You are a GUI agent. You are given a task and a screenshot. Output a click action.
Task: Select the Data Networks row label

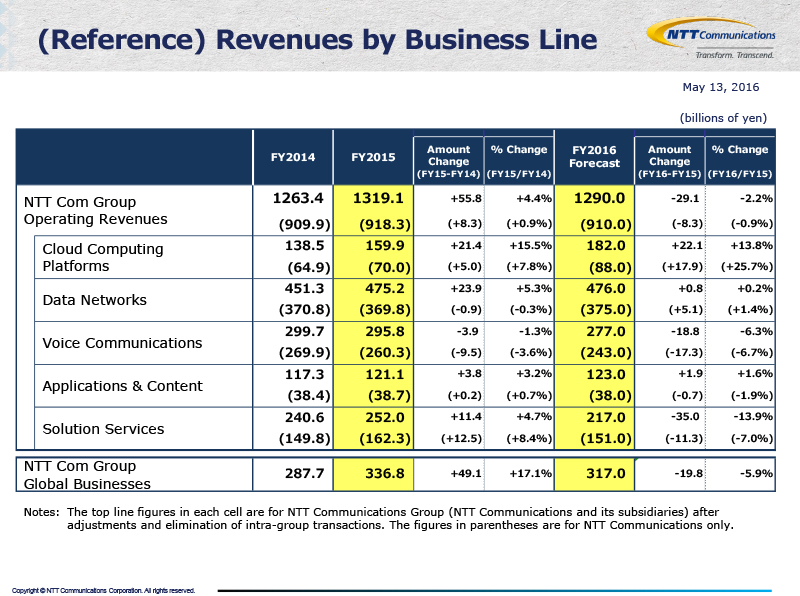94,300
